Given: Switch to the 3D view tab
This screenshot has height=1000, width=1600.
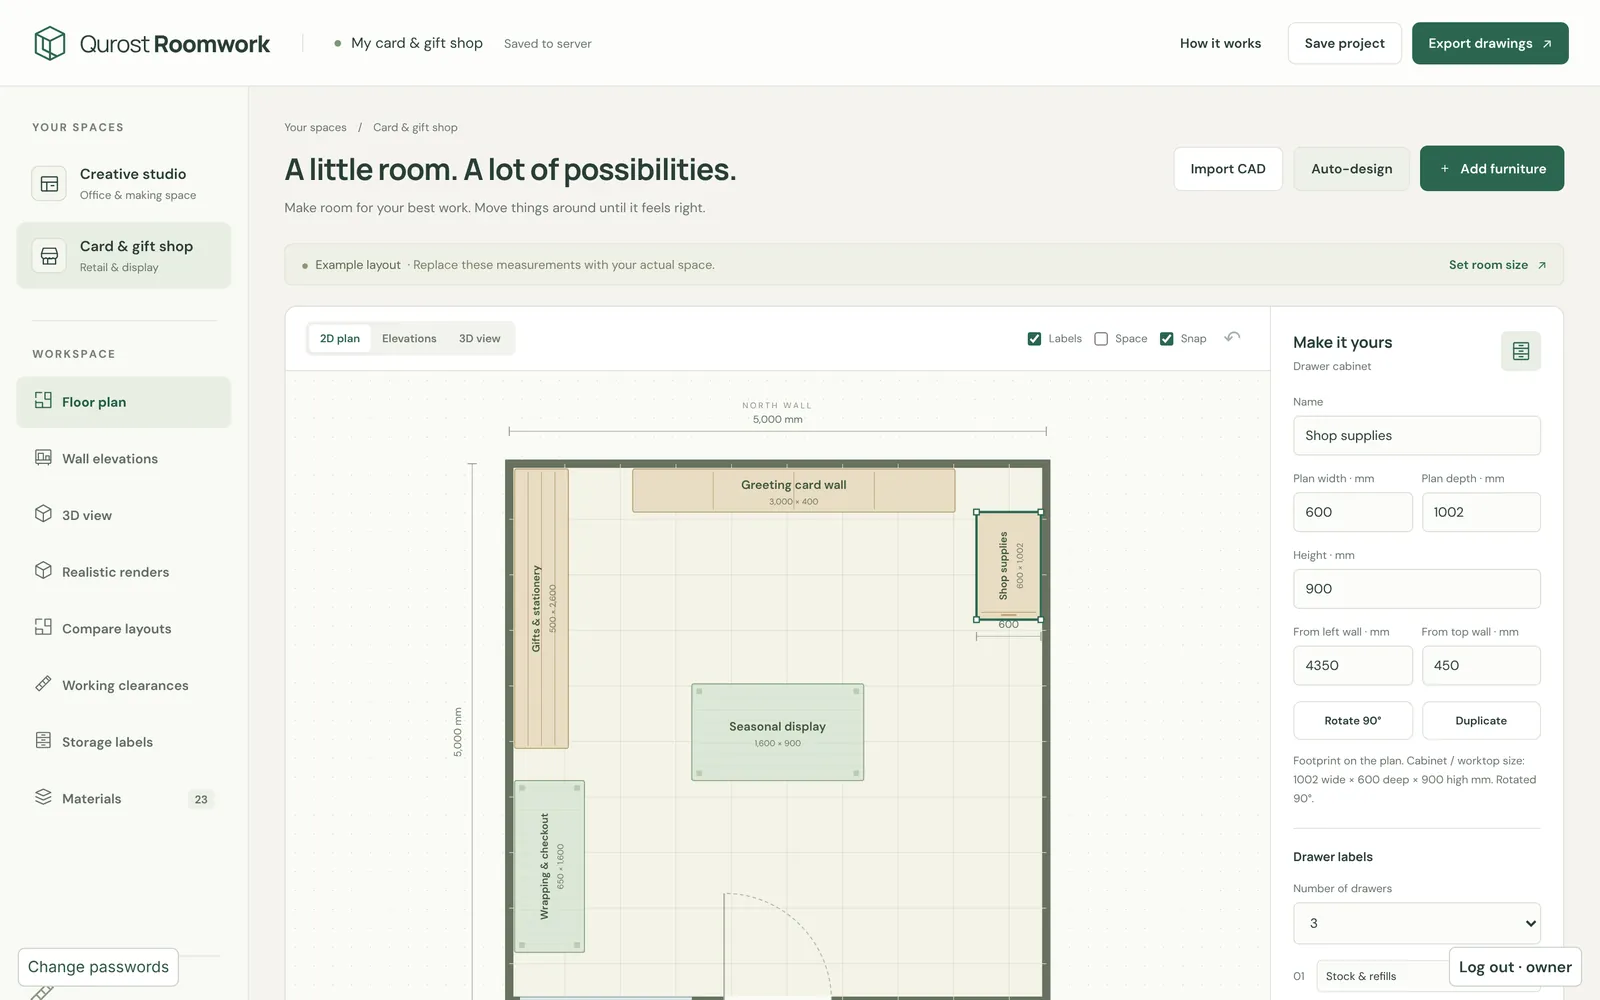Looking at the screenshot, I should pos(479,338).
